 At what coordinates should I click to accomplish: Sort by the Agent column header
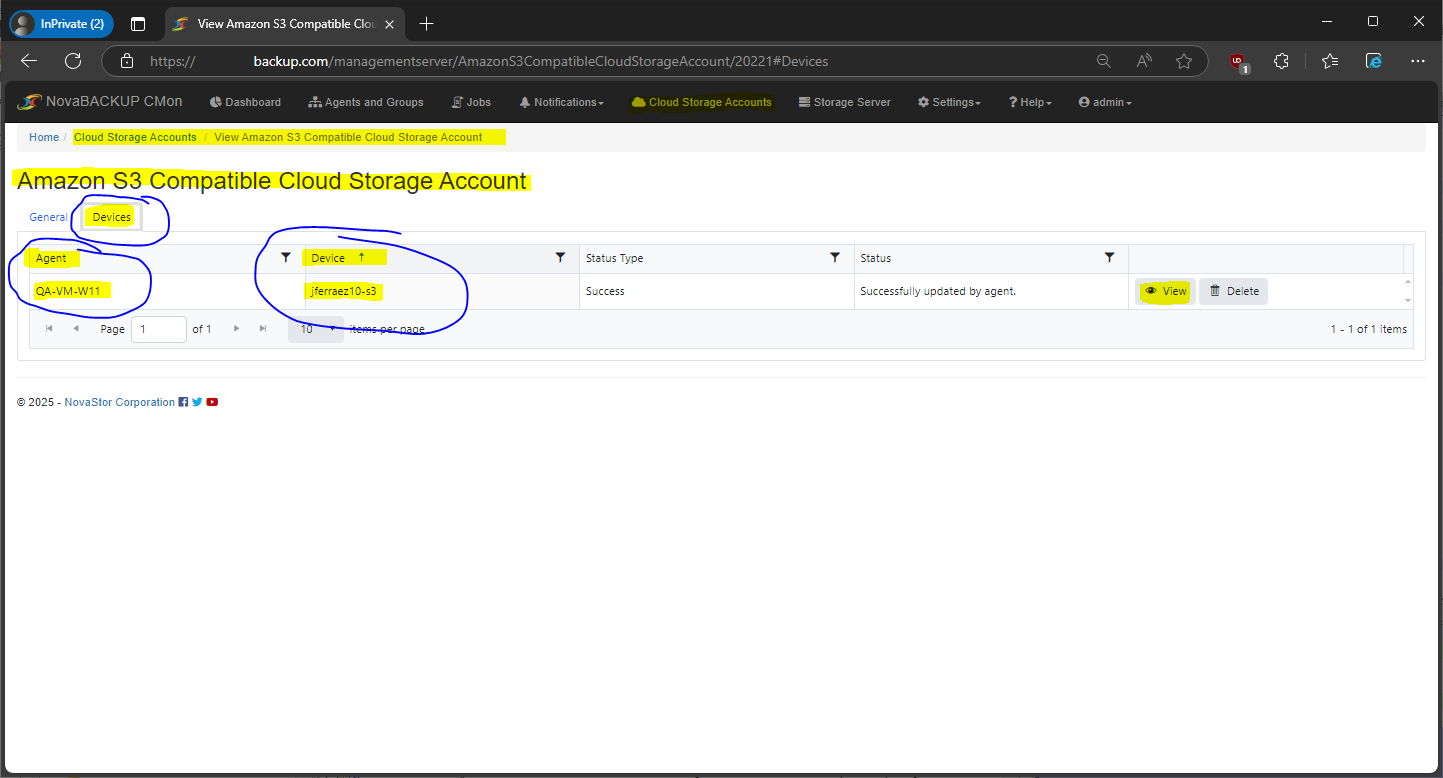(x=51, y=258)
